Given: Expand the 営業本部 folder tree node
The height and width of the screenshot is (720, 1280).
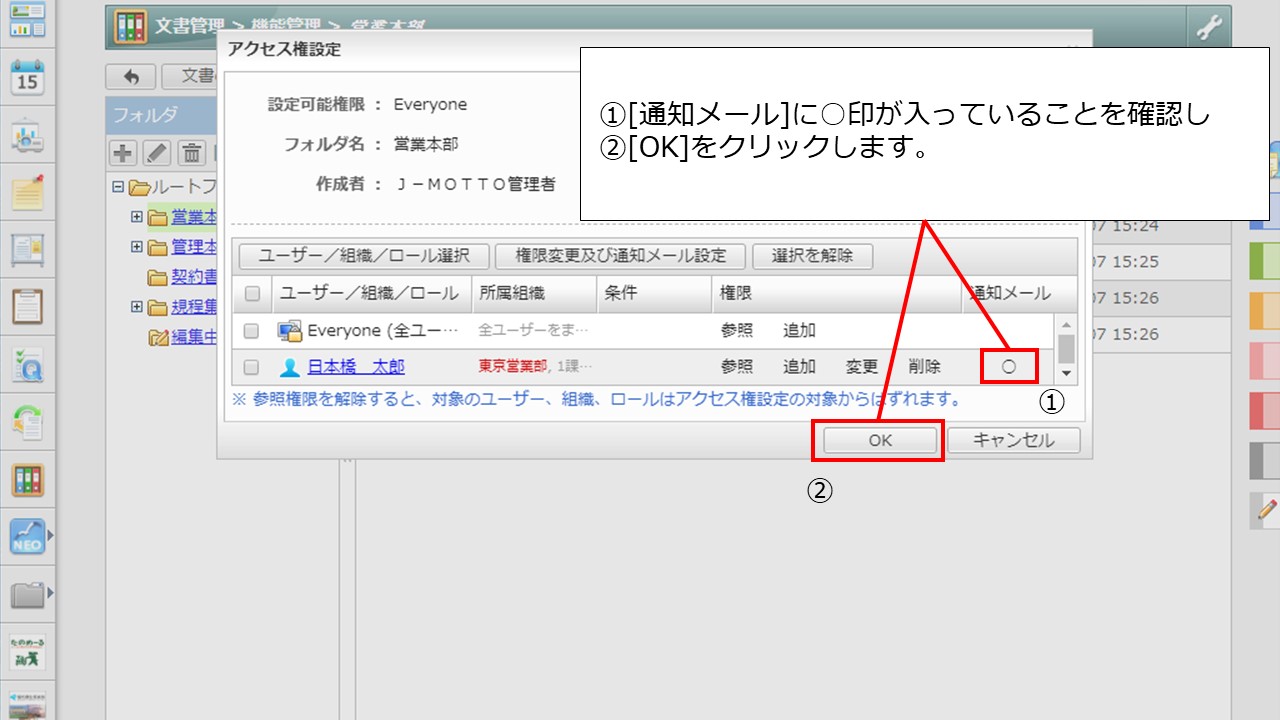Looking at the screenshot, I should [137, 217].
